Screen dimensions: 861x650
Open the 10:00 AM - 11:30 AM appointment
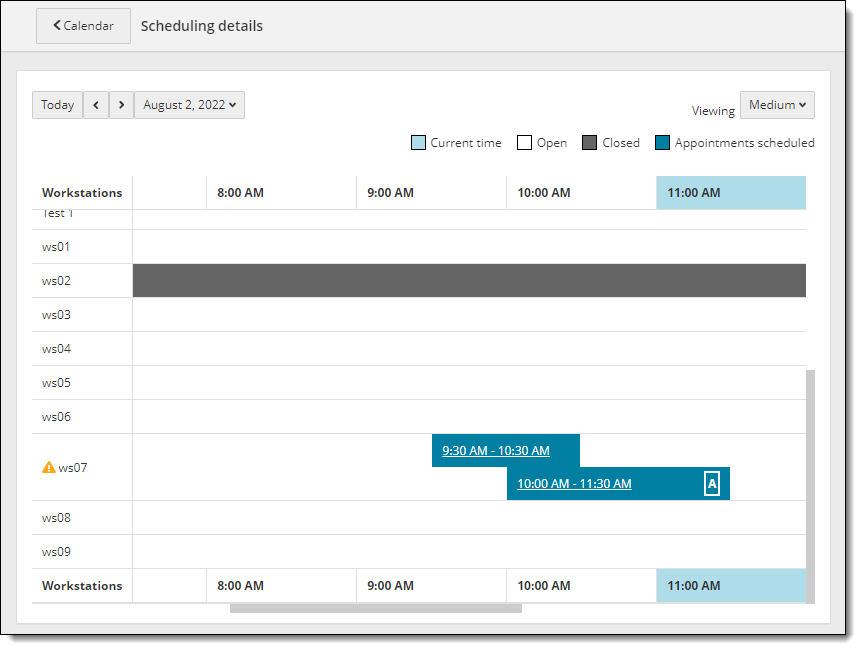[x=574, y=484]
